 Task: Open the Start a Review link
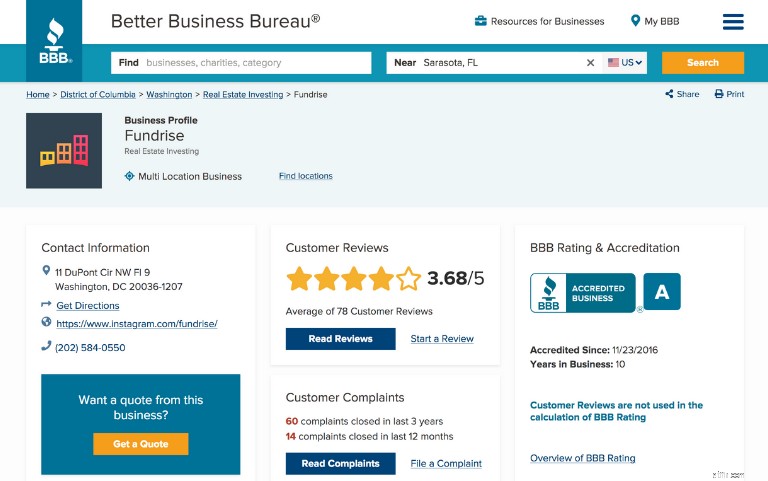[442, 339]
